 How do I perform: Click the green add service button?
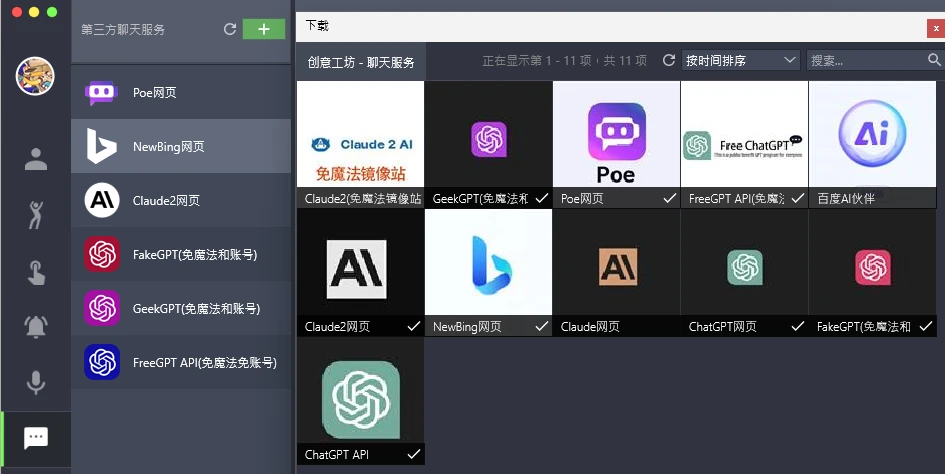pyautogui.click(x=264, y=30)
